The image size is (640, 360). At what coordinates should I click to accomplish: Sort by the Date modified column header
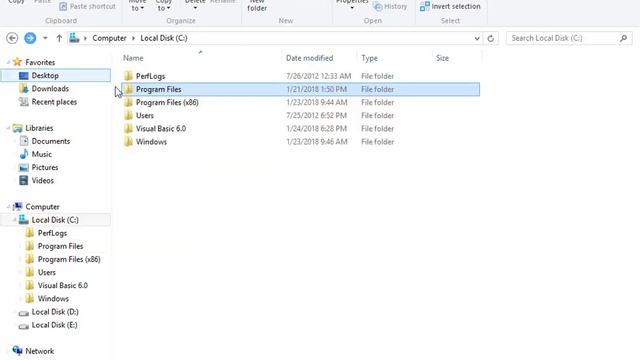click(x=309, y=58)
